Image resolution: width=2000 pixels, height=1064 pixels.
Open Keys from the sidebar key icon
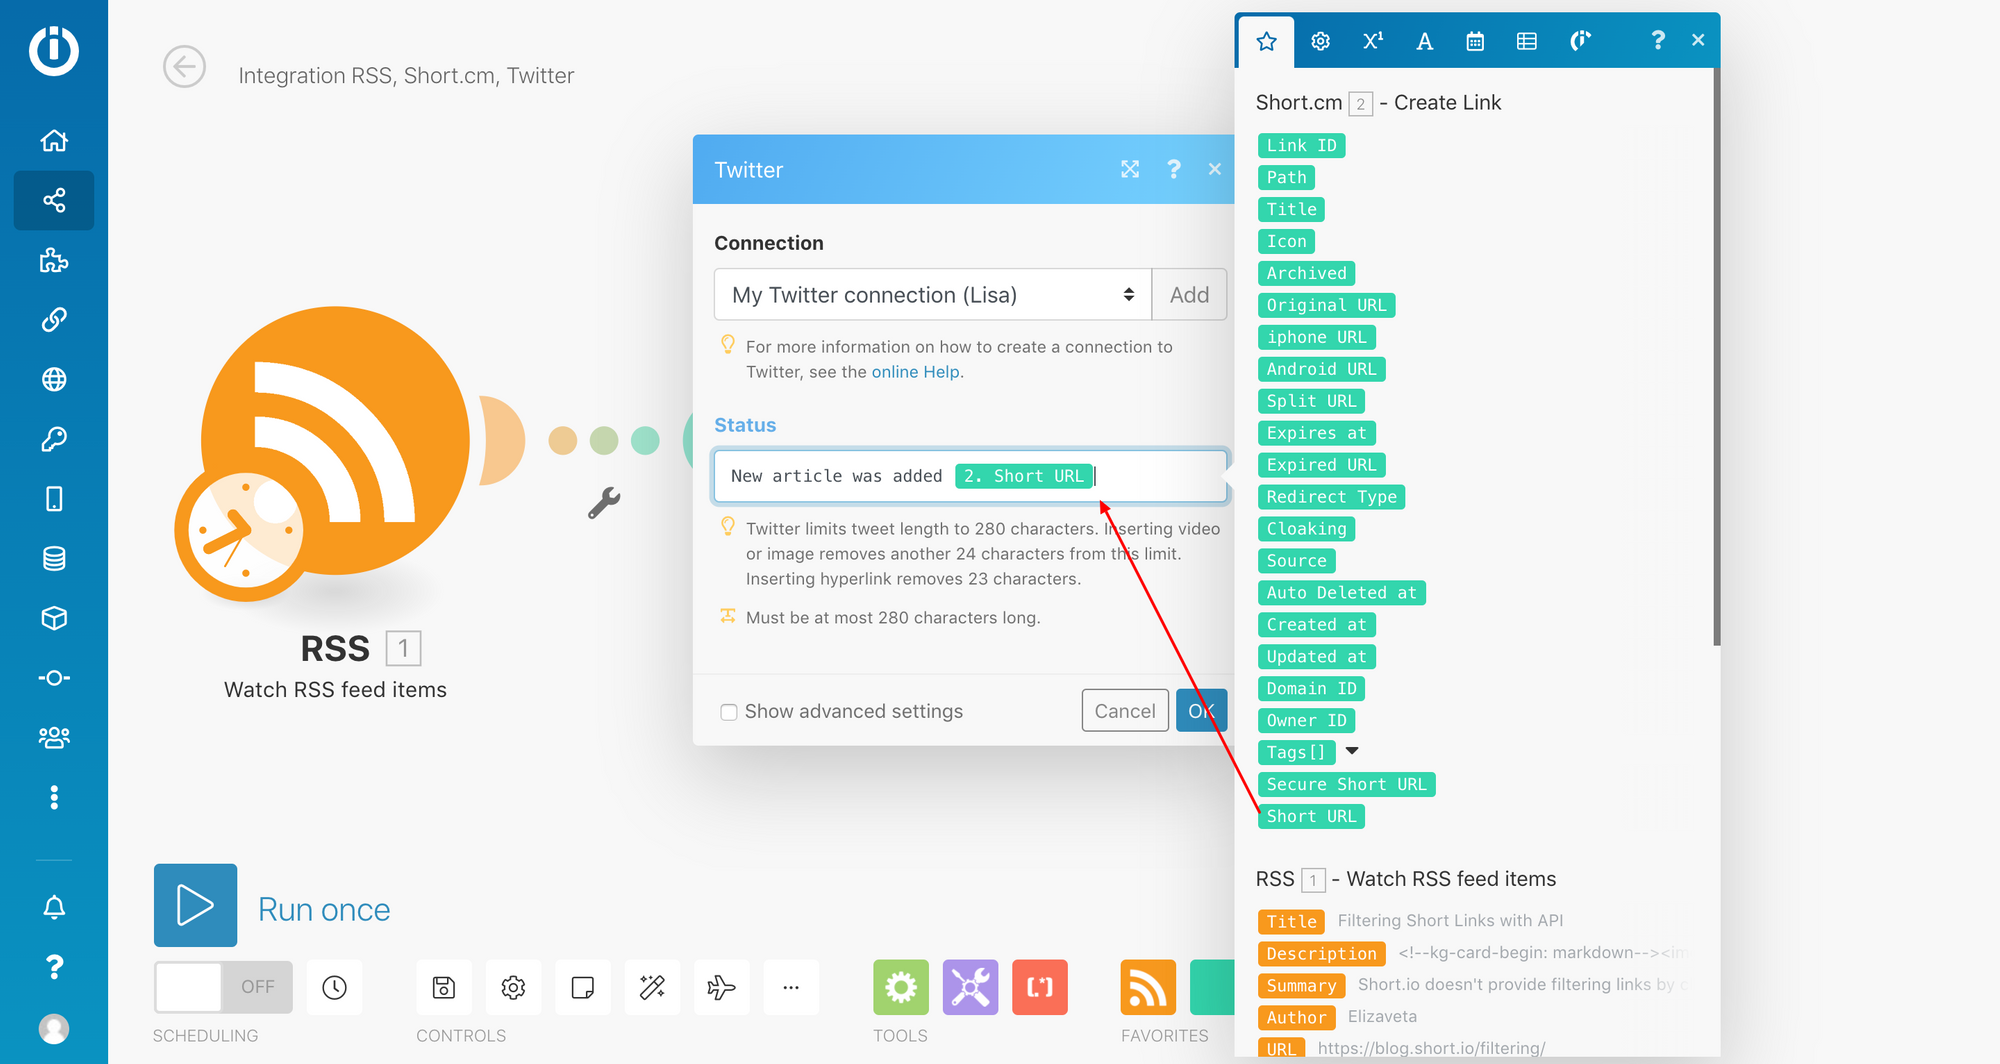[x=54, y=439]
